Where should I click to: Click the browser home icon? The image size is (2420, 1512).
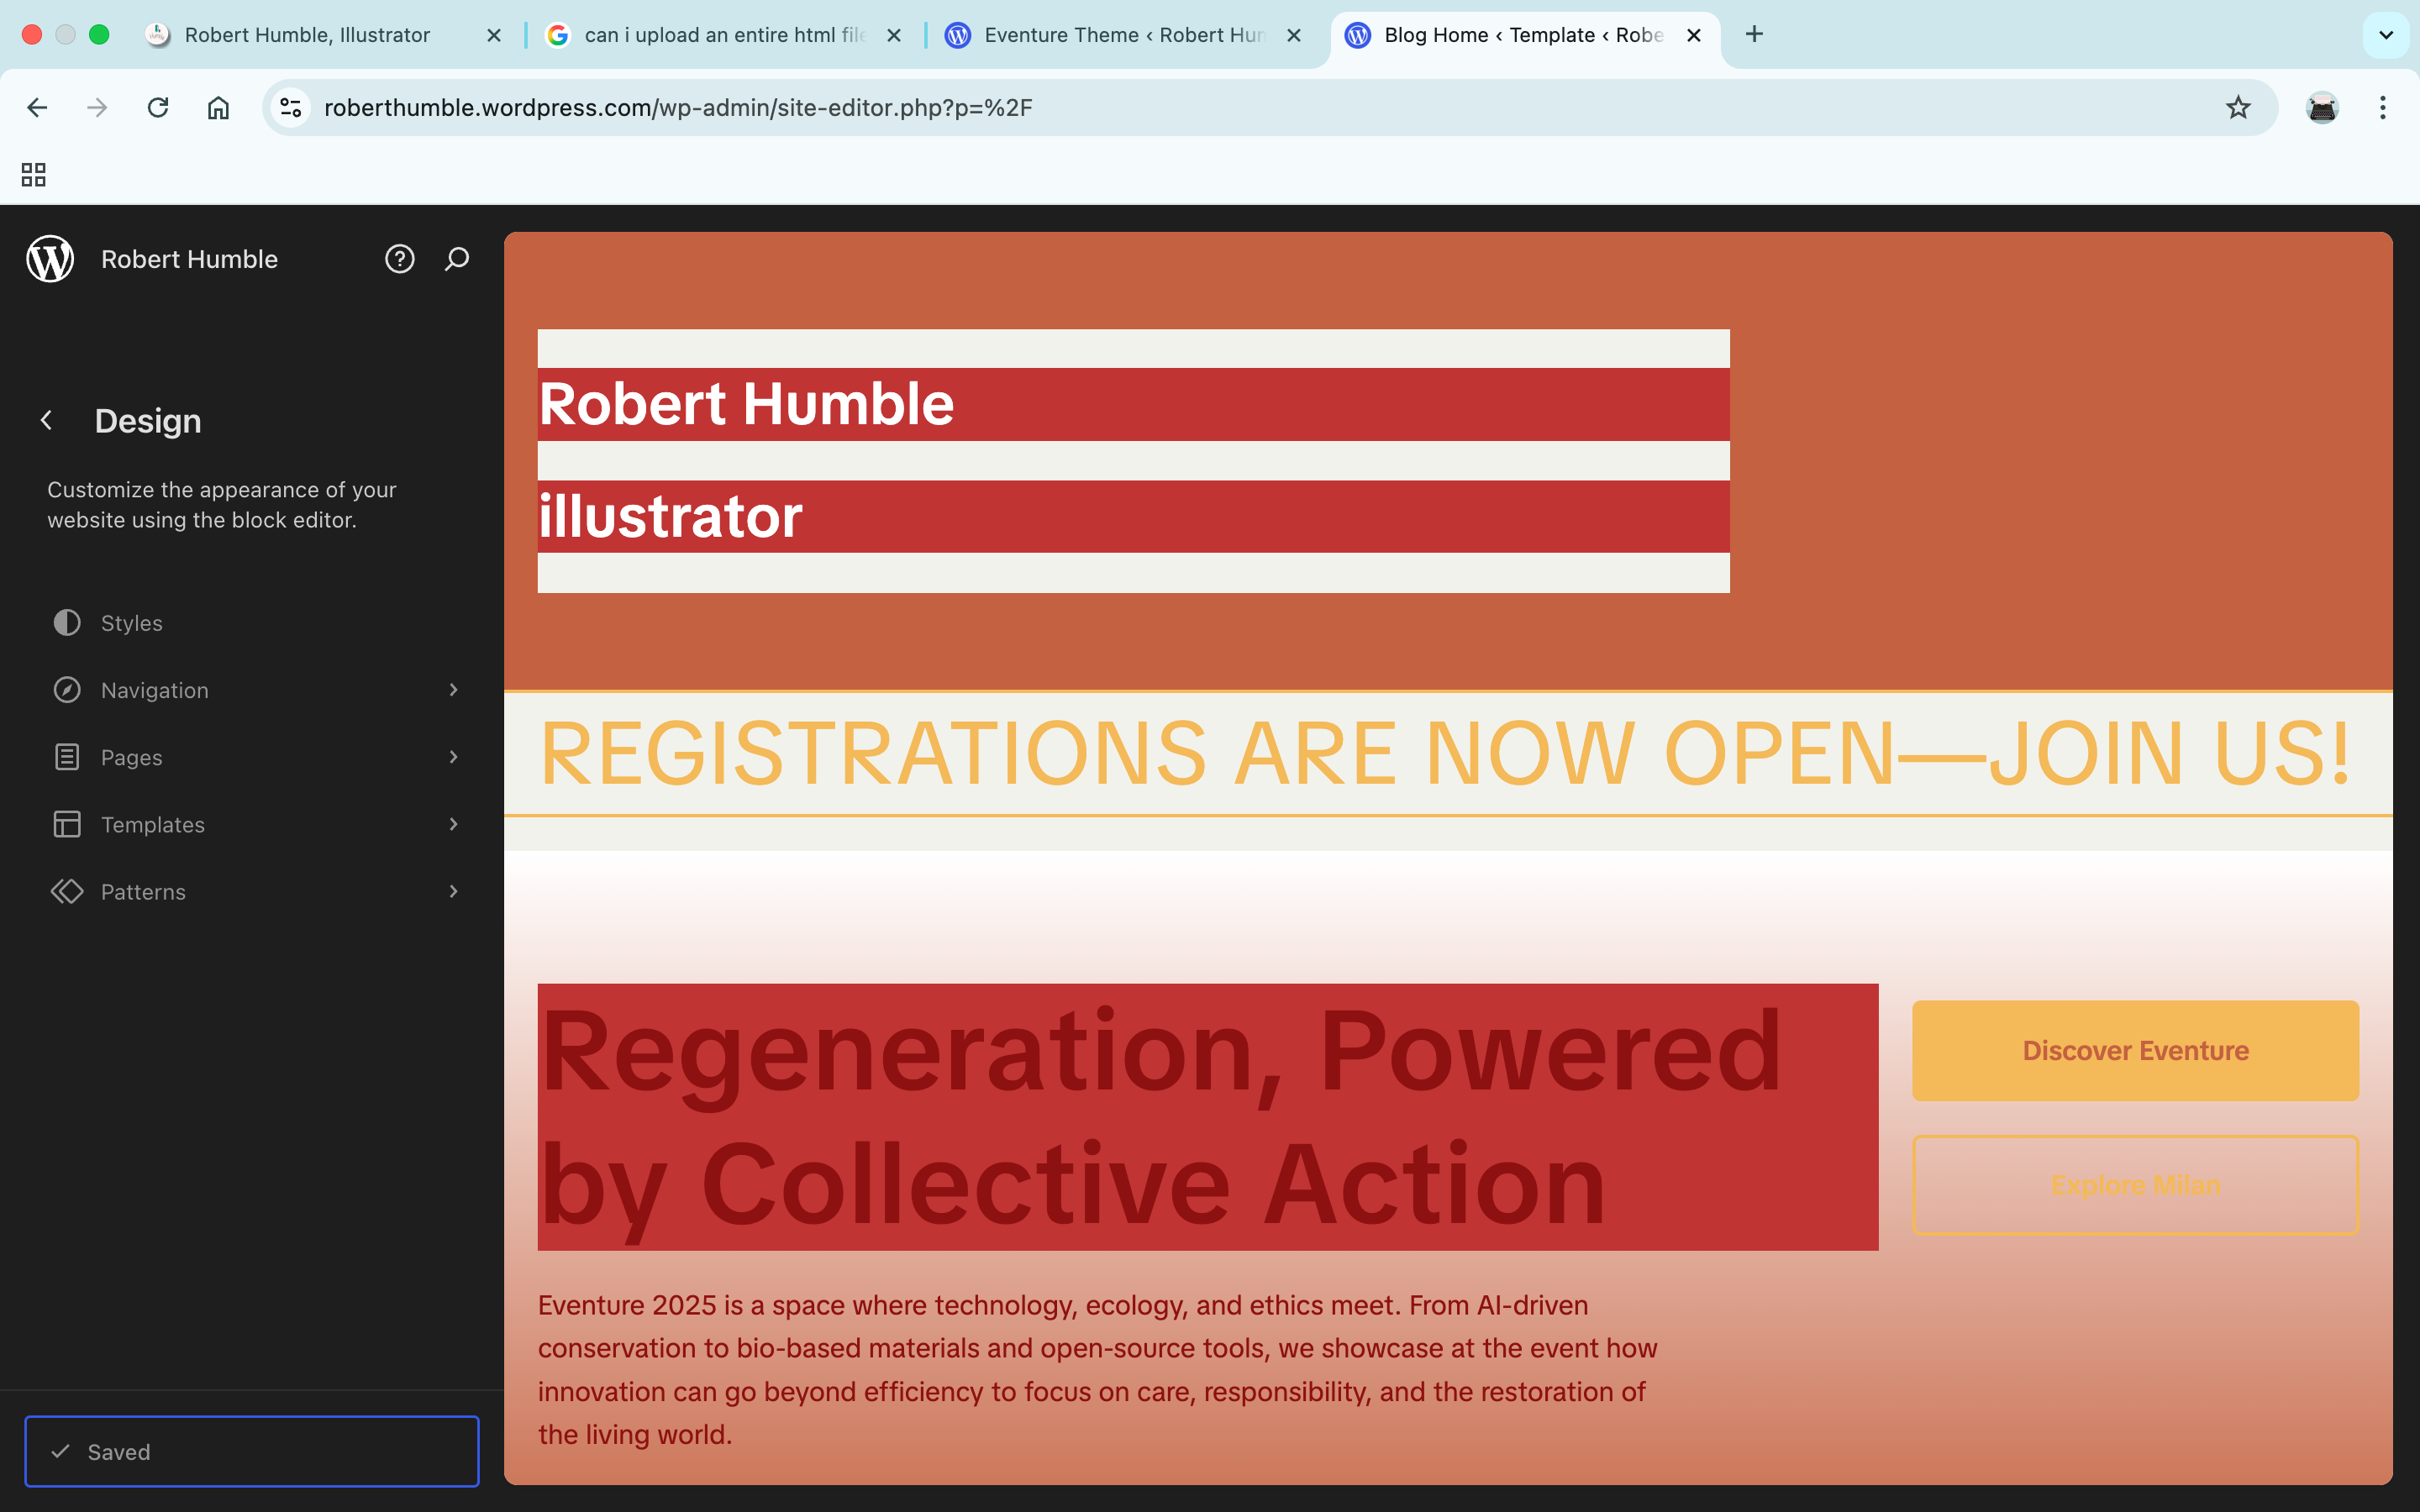[218, 107]
